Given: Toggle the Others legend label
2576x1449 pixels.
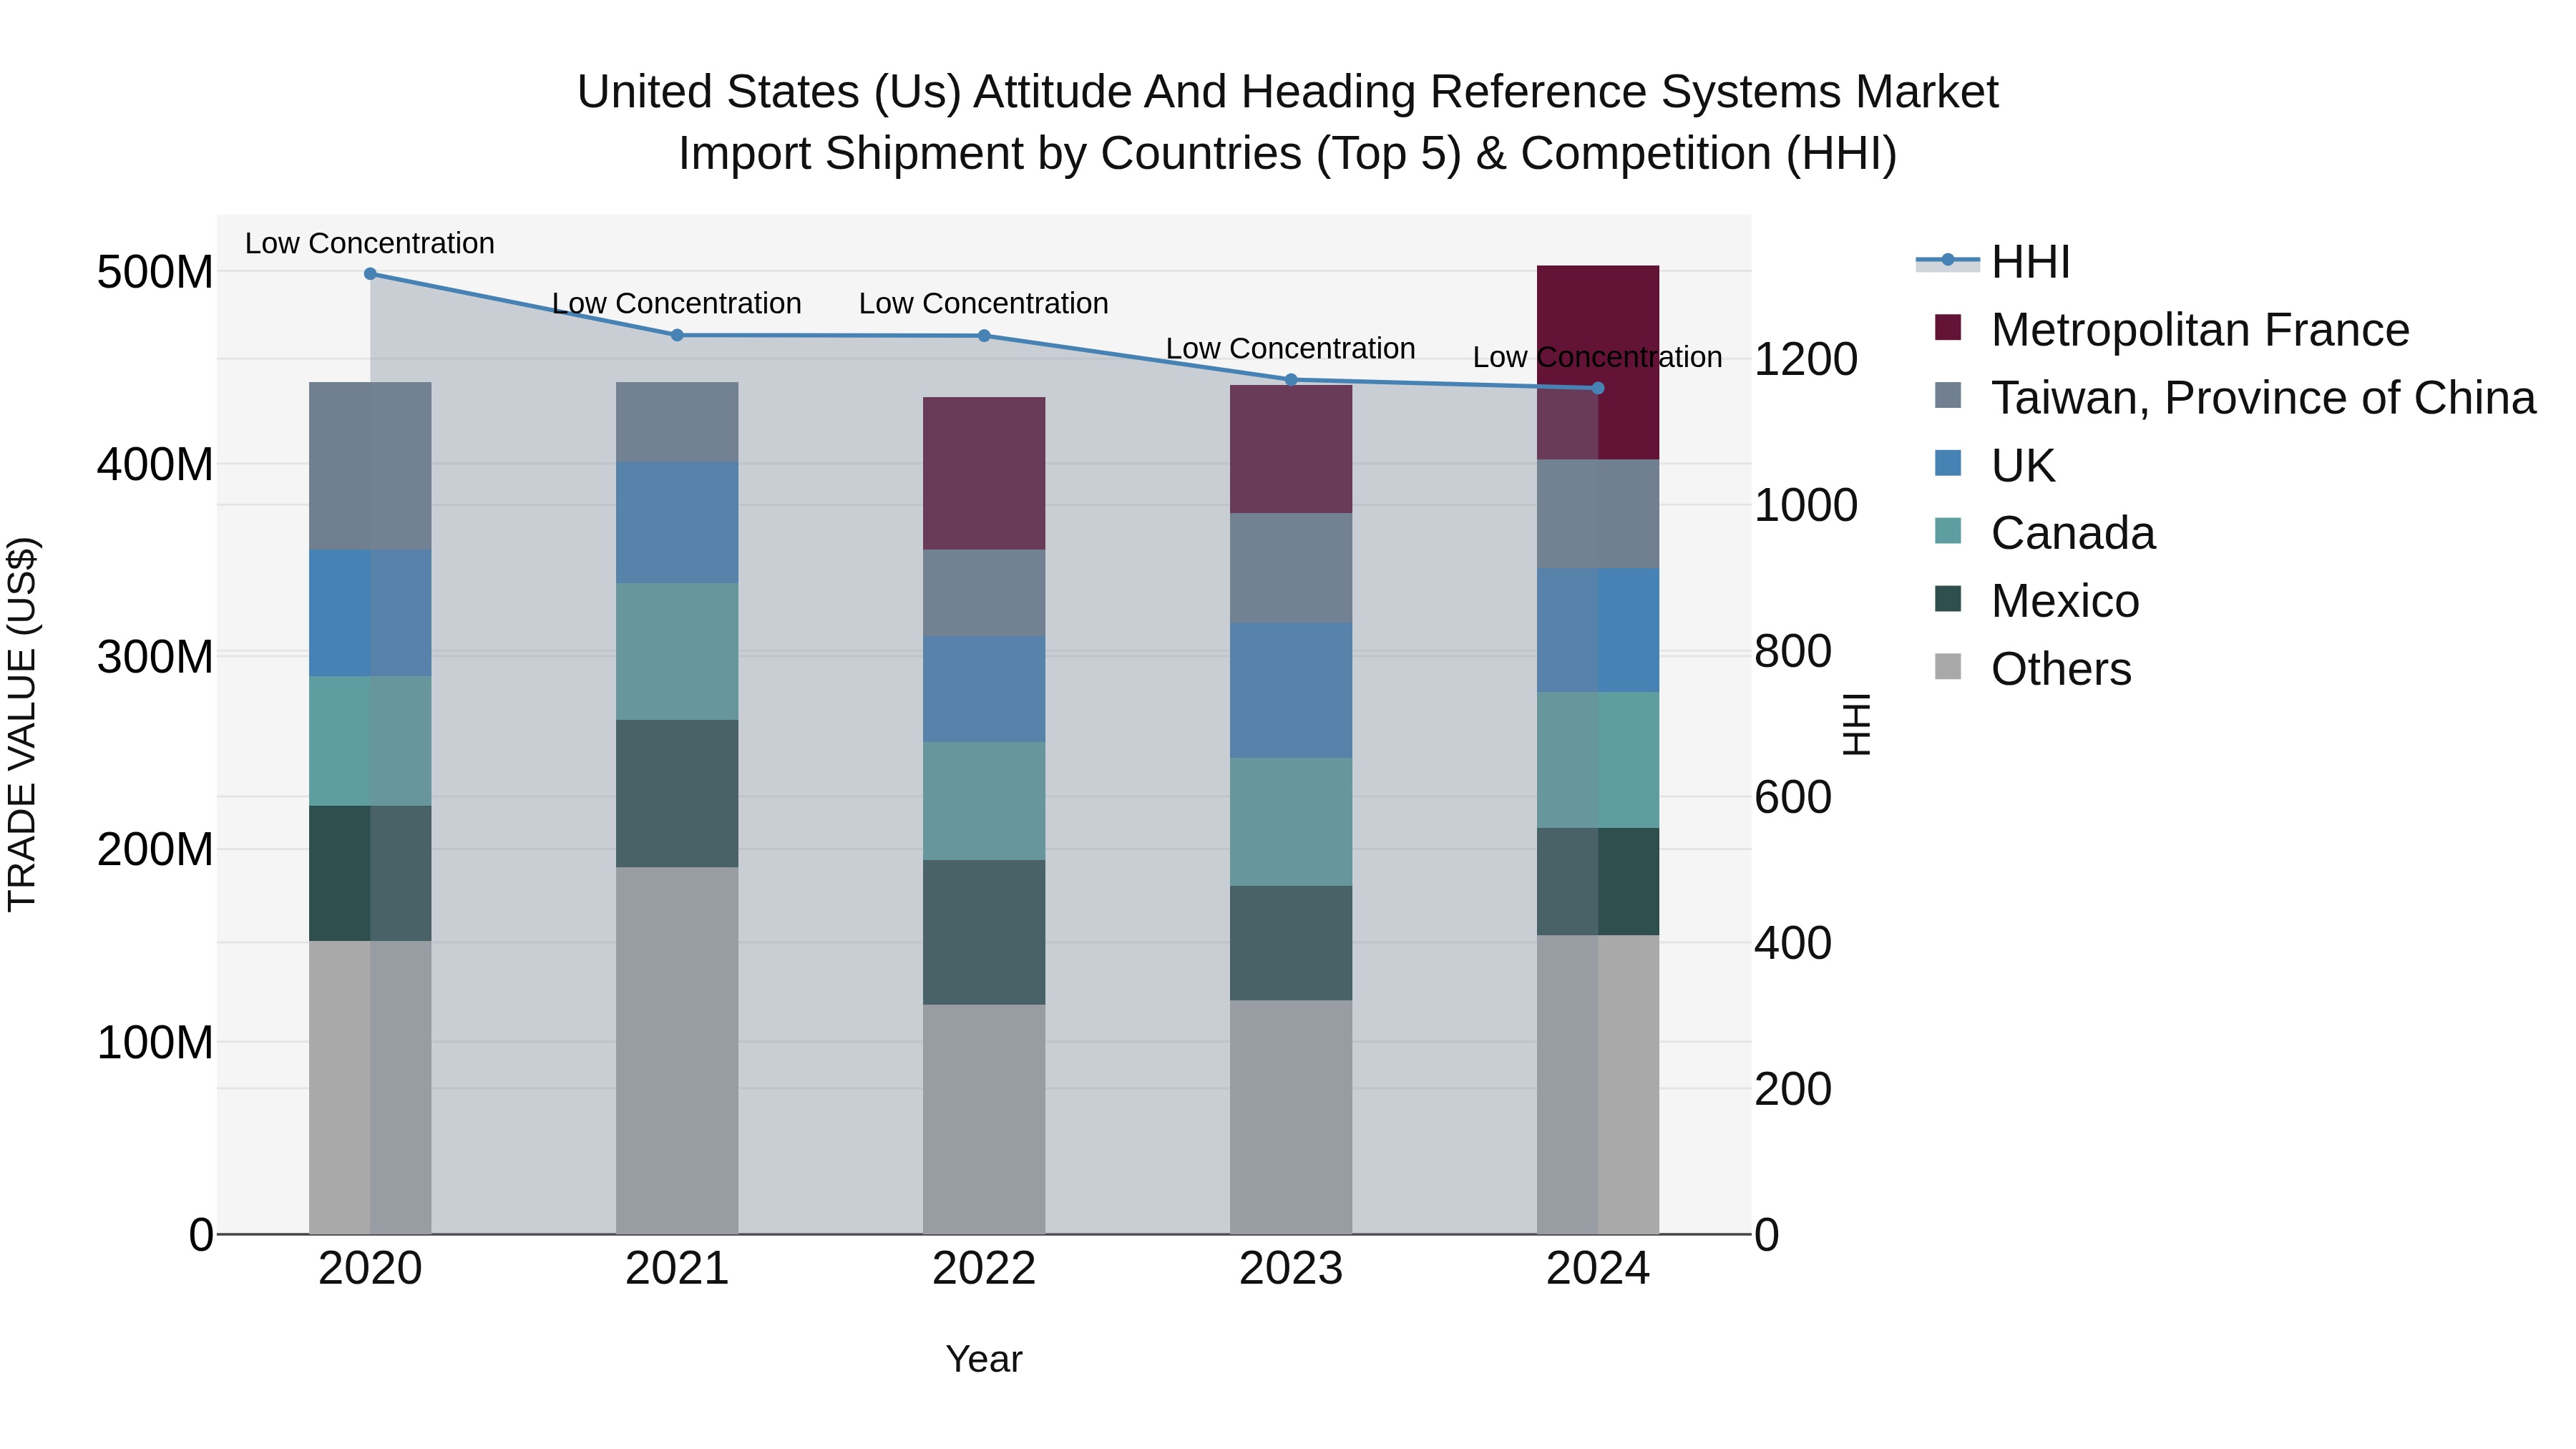Looking at the screenshot, I should (x=2061, y=669).
